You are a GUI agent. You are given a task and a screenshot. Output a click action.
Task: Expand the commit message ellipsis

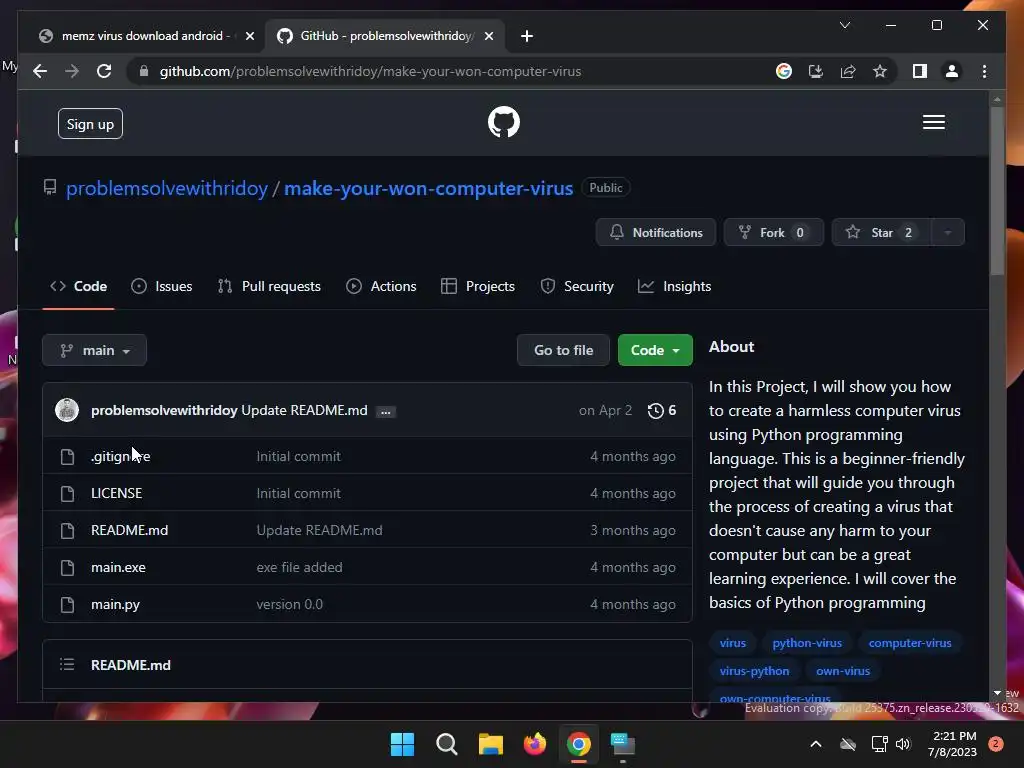click(385, 411)
